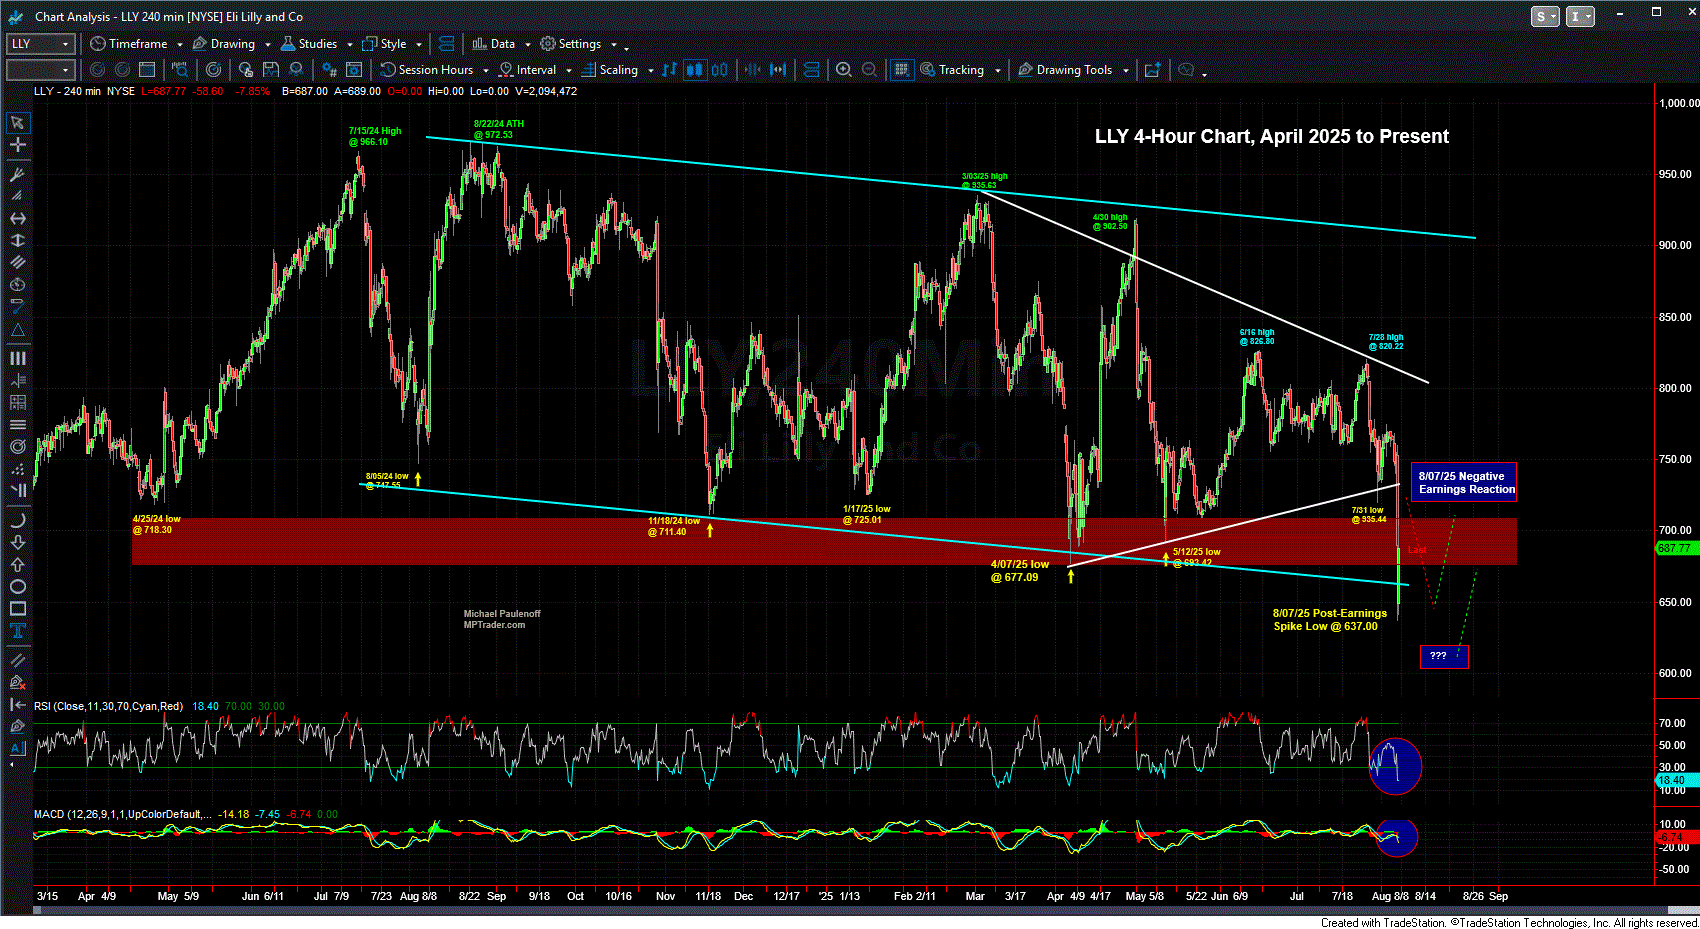Click the 'LLY 4-Hour Chart, April 2025 to Present' title
The width and height of the screenshot is (1700, 929).
tap(1271, 136)
